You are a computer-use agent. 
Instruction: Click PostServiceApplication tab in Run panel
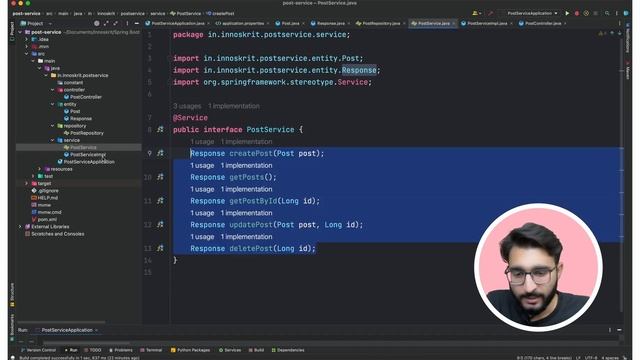[67, 330]
